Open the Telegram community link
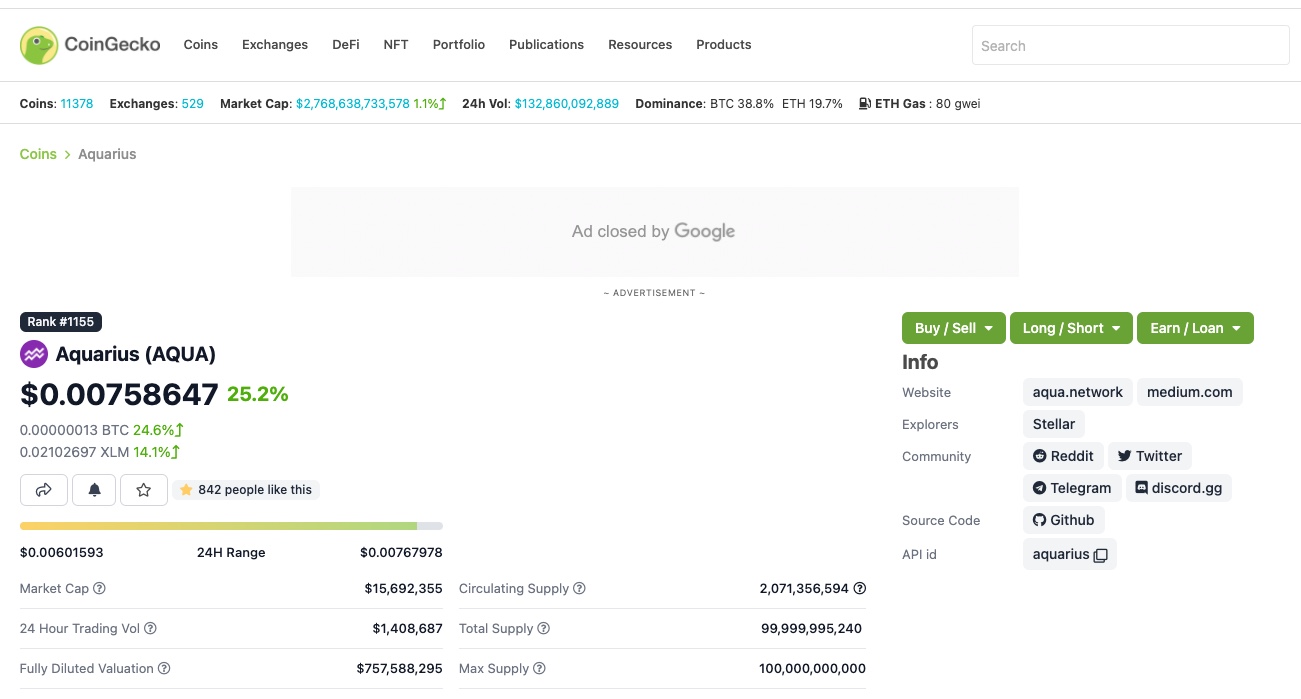Image resolution: width=1301 pixels, height=699 pixels. click(x=1072, y=488)
